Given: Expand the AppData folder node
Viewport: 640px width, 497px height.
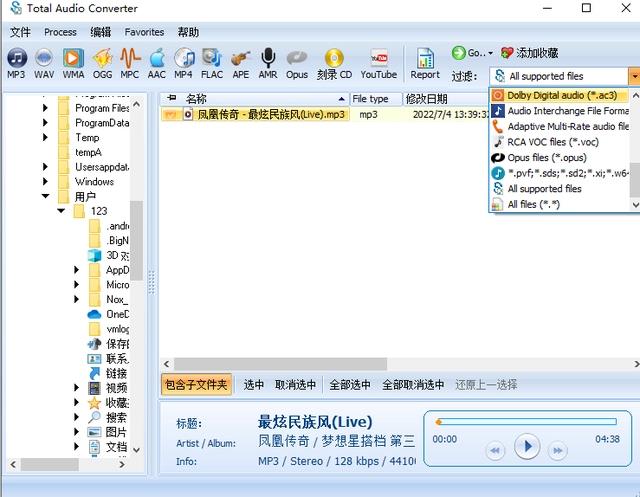Looking at the screenshot, I should (76, 270).
